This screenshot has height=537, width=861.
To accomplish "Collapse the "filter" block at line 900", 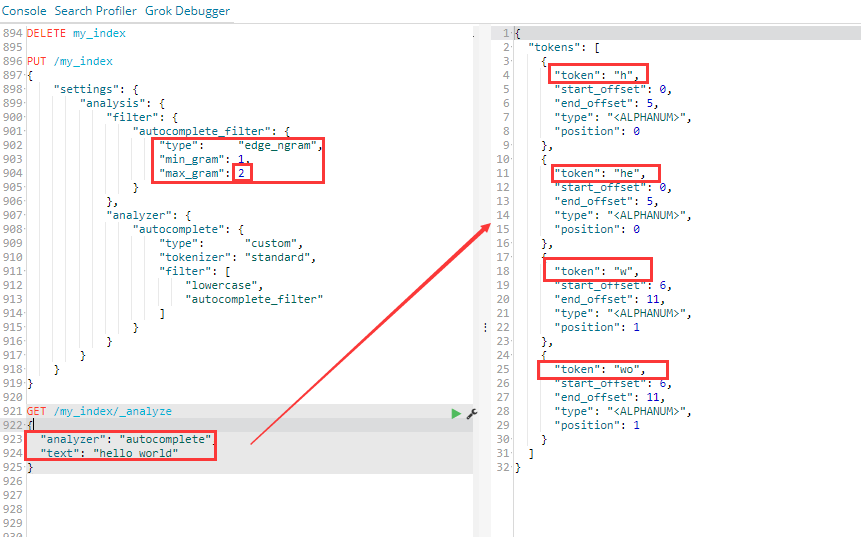I will (24, 117).
